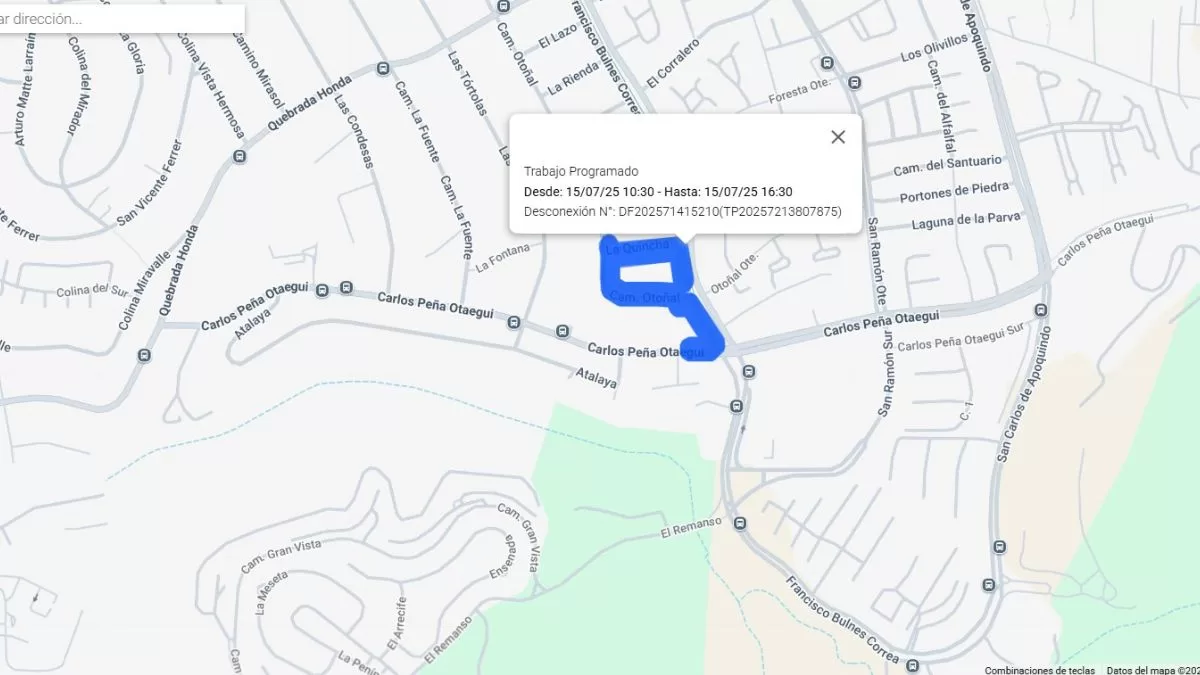Select the bus stop beside San Vicente Ferrer
1200x675 pixels.
point(239,157)
